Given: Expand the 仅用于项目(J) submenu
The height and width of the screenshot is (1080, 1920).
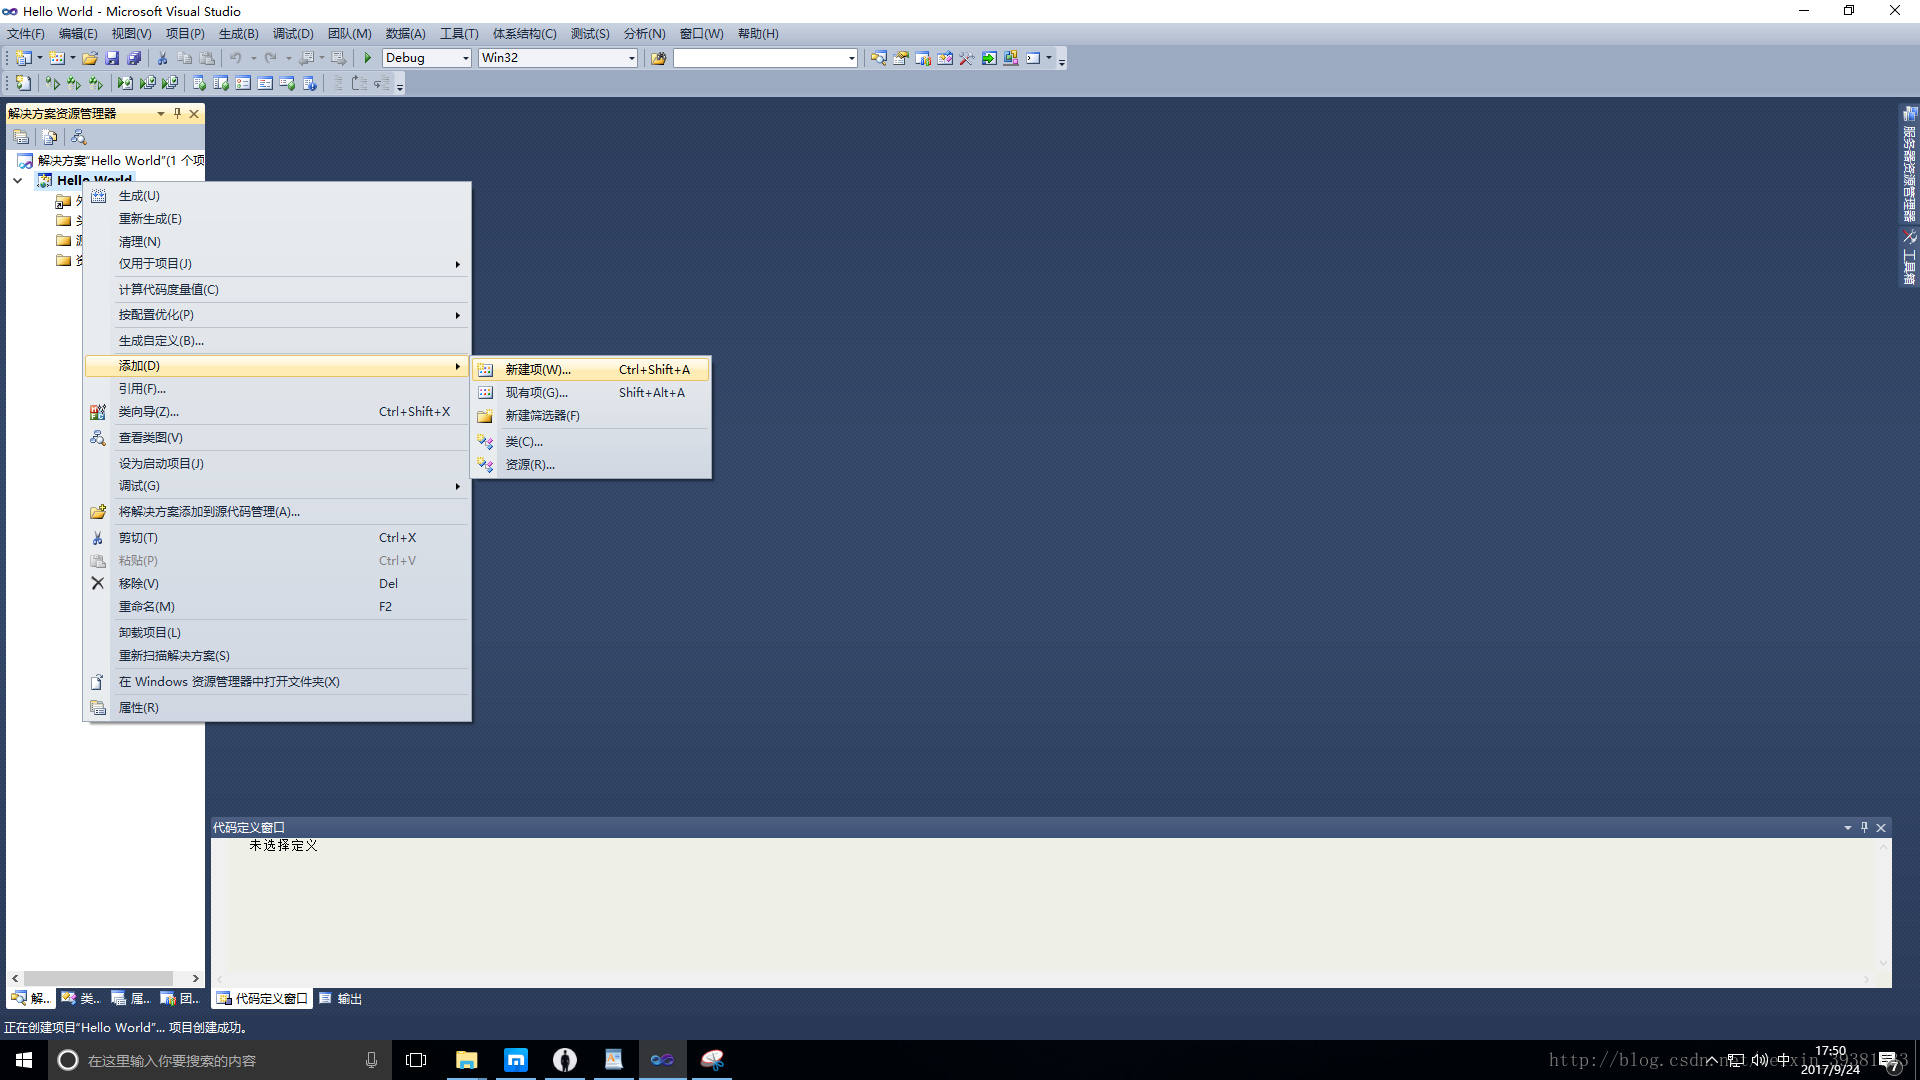Looking at the screenshot, I should [x=278, y=264].
